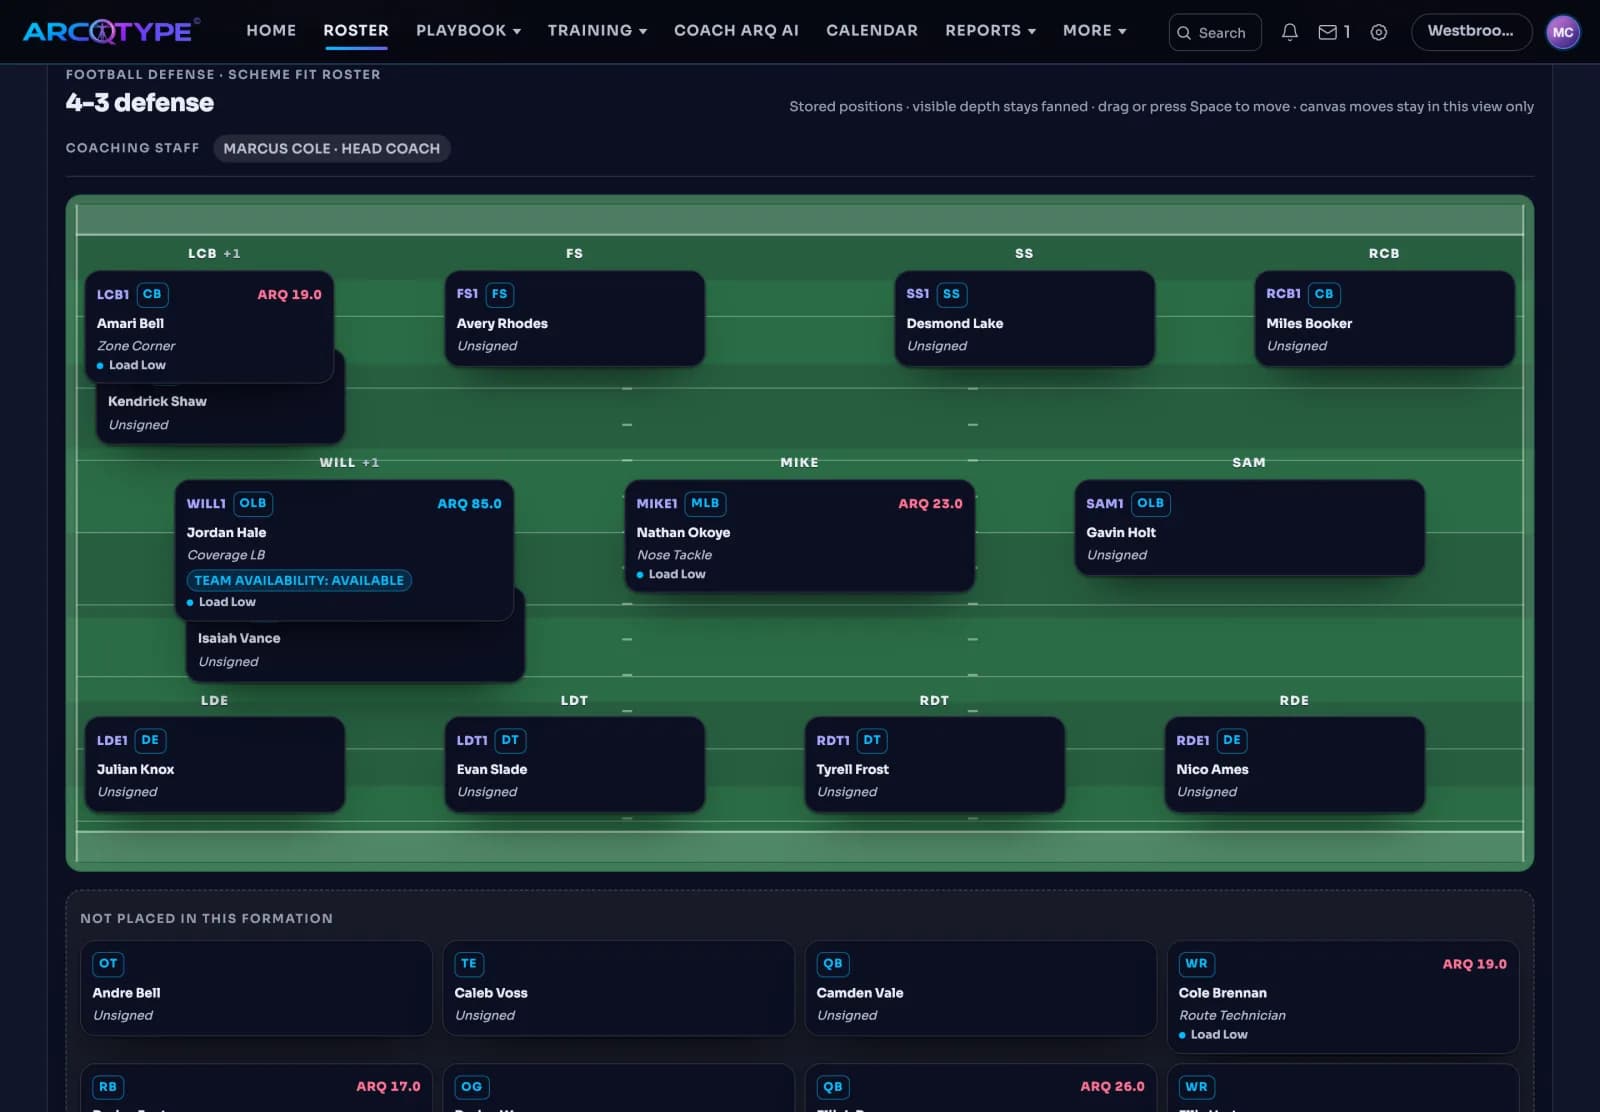This screenshot has height=1112, width=1600.
Task: Click the TE badge on Caleb Voss
Action: [x=469, y=964]
